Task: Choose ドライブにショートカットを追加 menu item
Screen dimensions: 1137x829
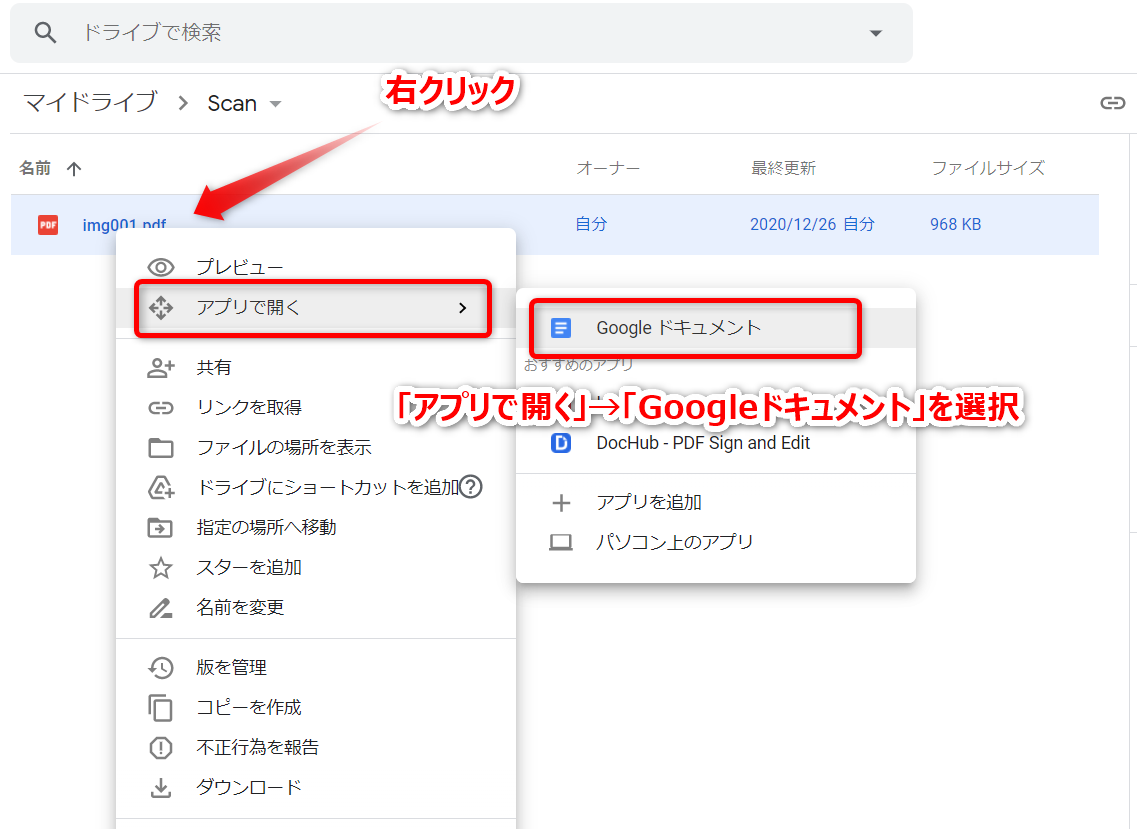Action: click(x=316, y=487)
